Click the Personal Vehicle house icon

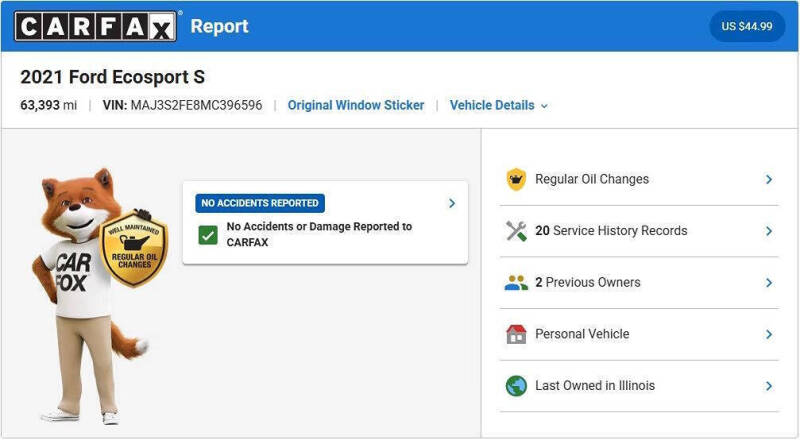[516, 334]
